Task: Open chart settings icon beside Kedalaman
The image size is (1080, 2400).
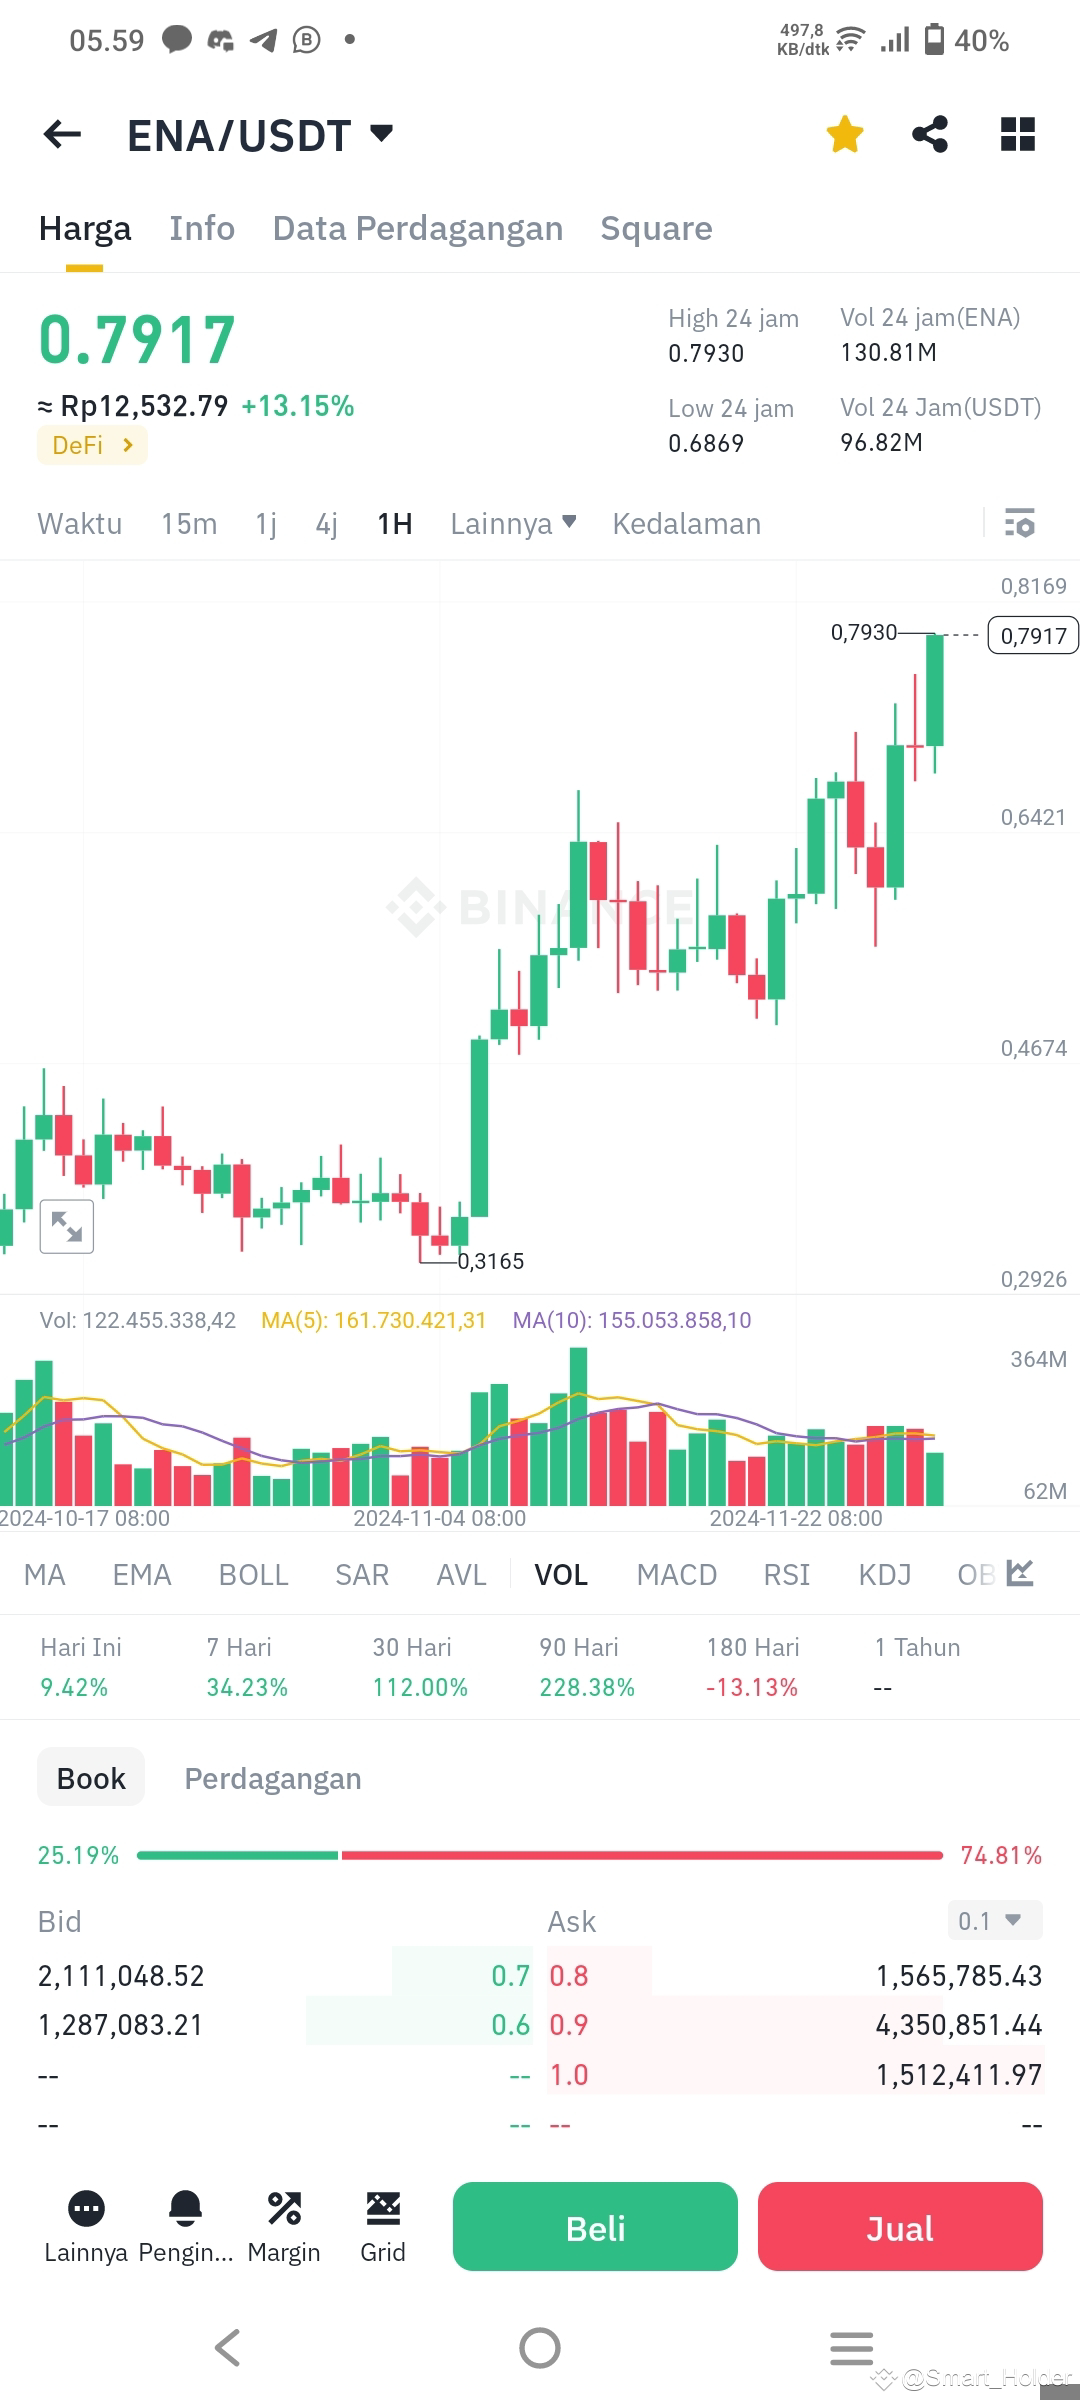Action: pyautogui.click(x=1020, y=523)
